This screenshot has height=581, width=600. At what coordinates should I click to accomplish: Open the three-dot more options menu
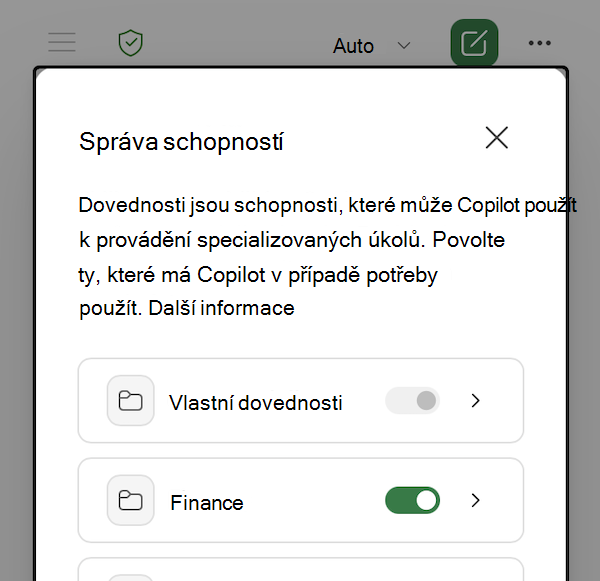(x=540, y=43)
